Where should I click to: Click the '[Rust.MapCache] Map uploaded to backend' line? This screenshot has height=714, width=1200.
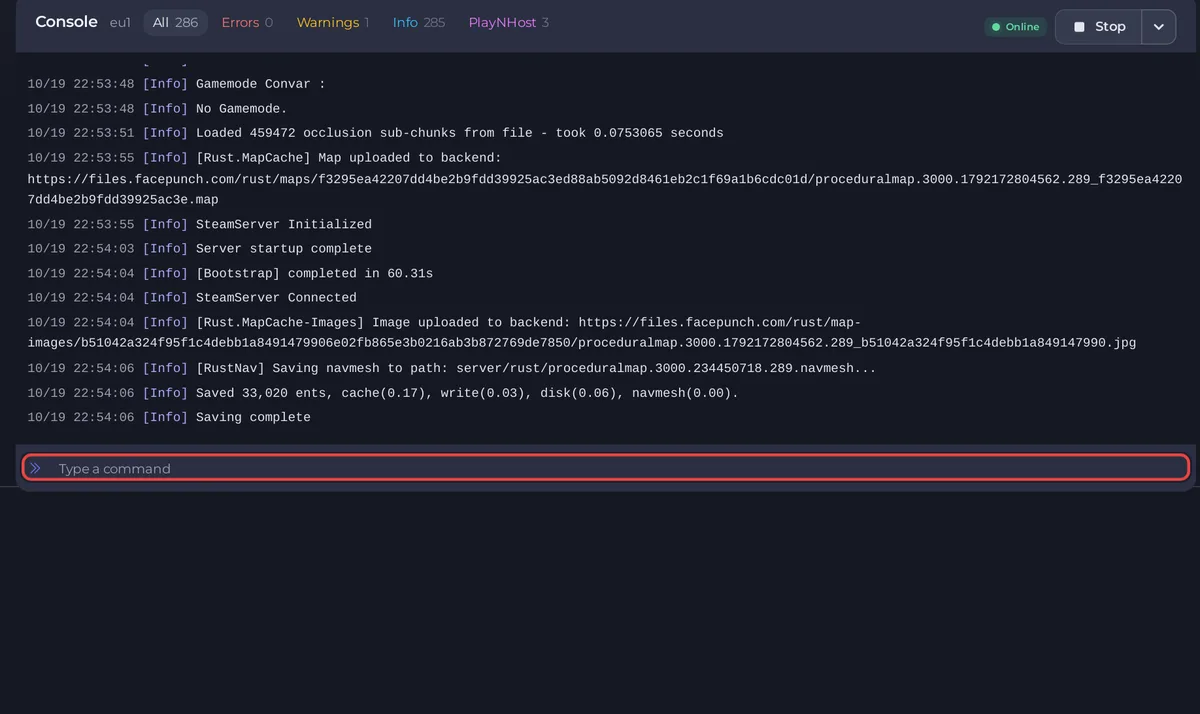(x=264, y=158)
